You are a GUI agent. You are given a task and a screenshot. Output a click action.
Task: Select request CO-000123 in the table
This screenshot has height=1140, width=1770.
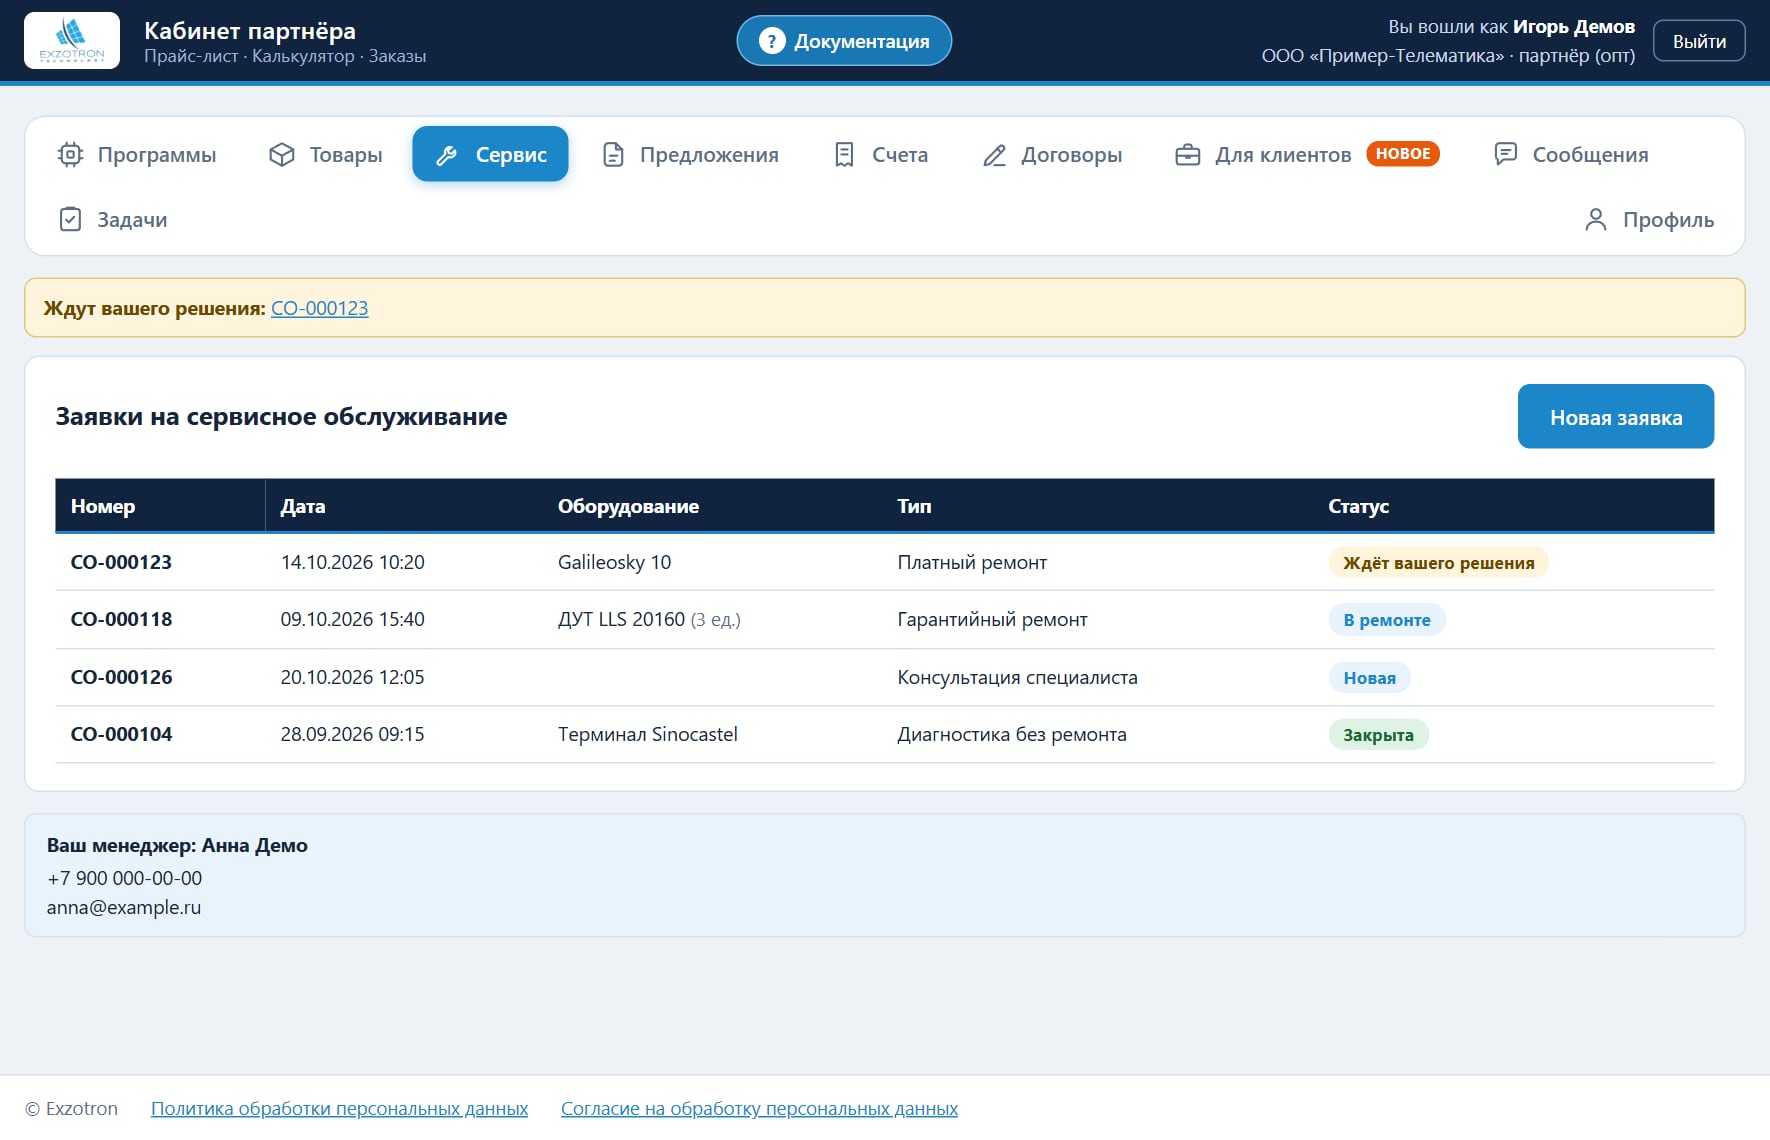coord(884,562)
